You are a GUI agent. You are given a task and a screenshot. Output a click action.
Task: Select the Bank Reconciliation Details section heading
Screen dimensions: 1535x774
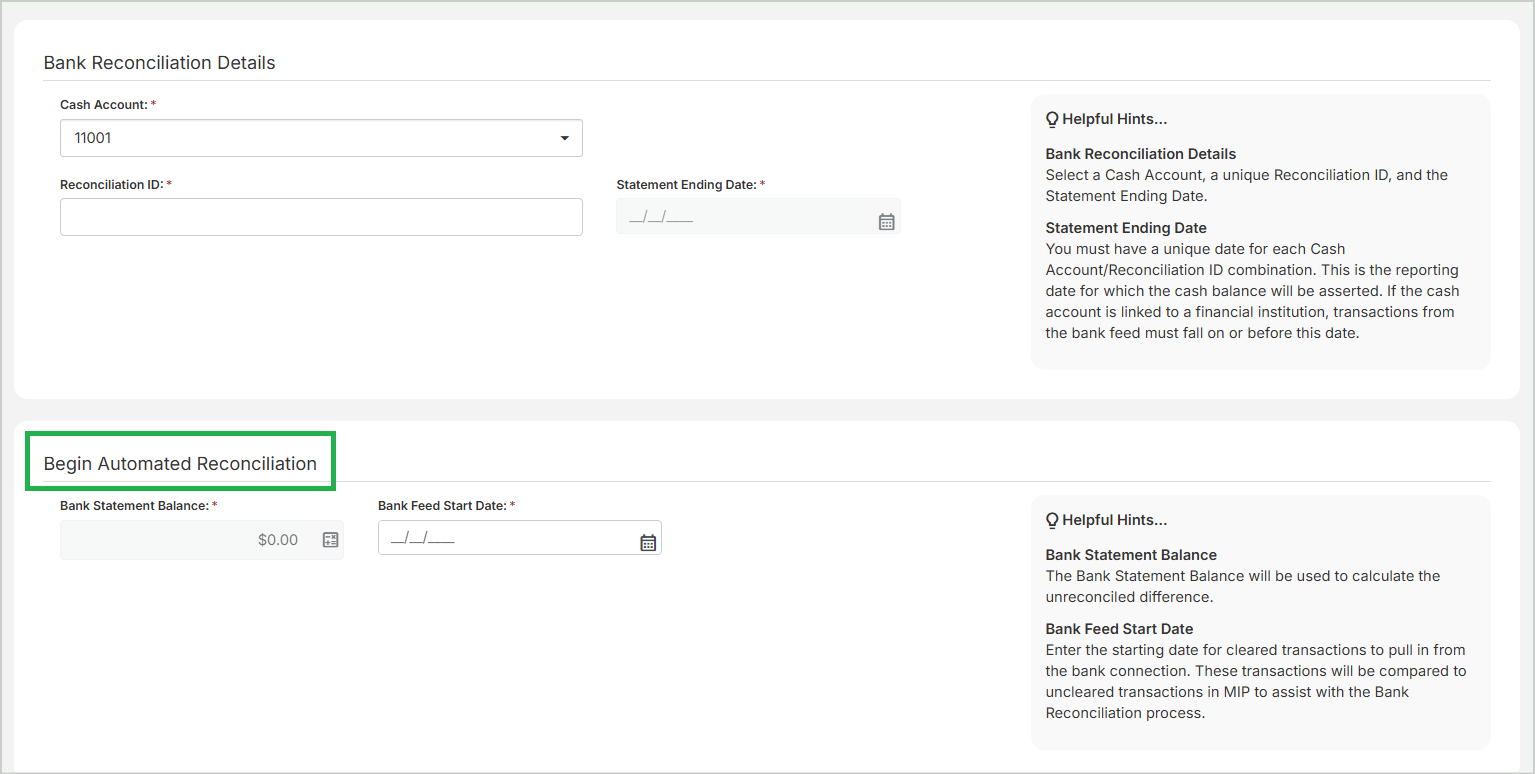pos(159,63)
